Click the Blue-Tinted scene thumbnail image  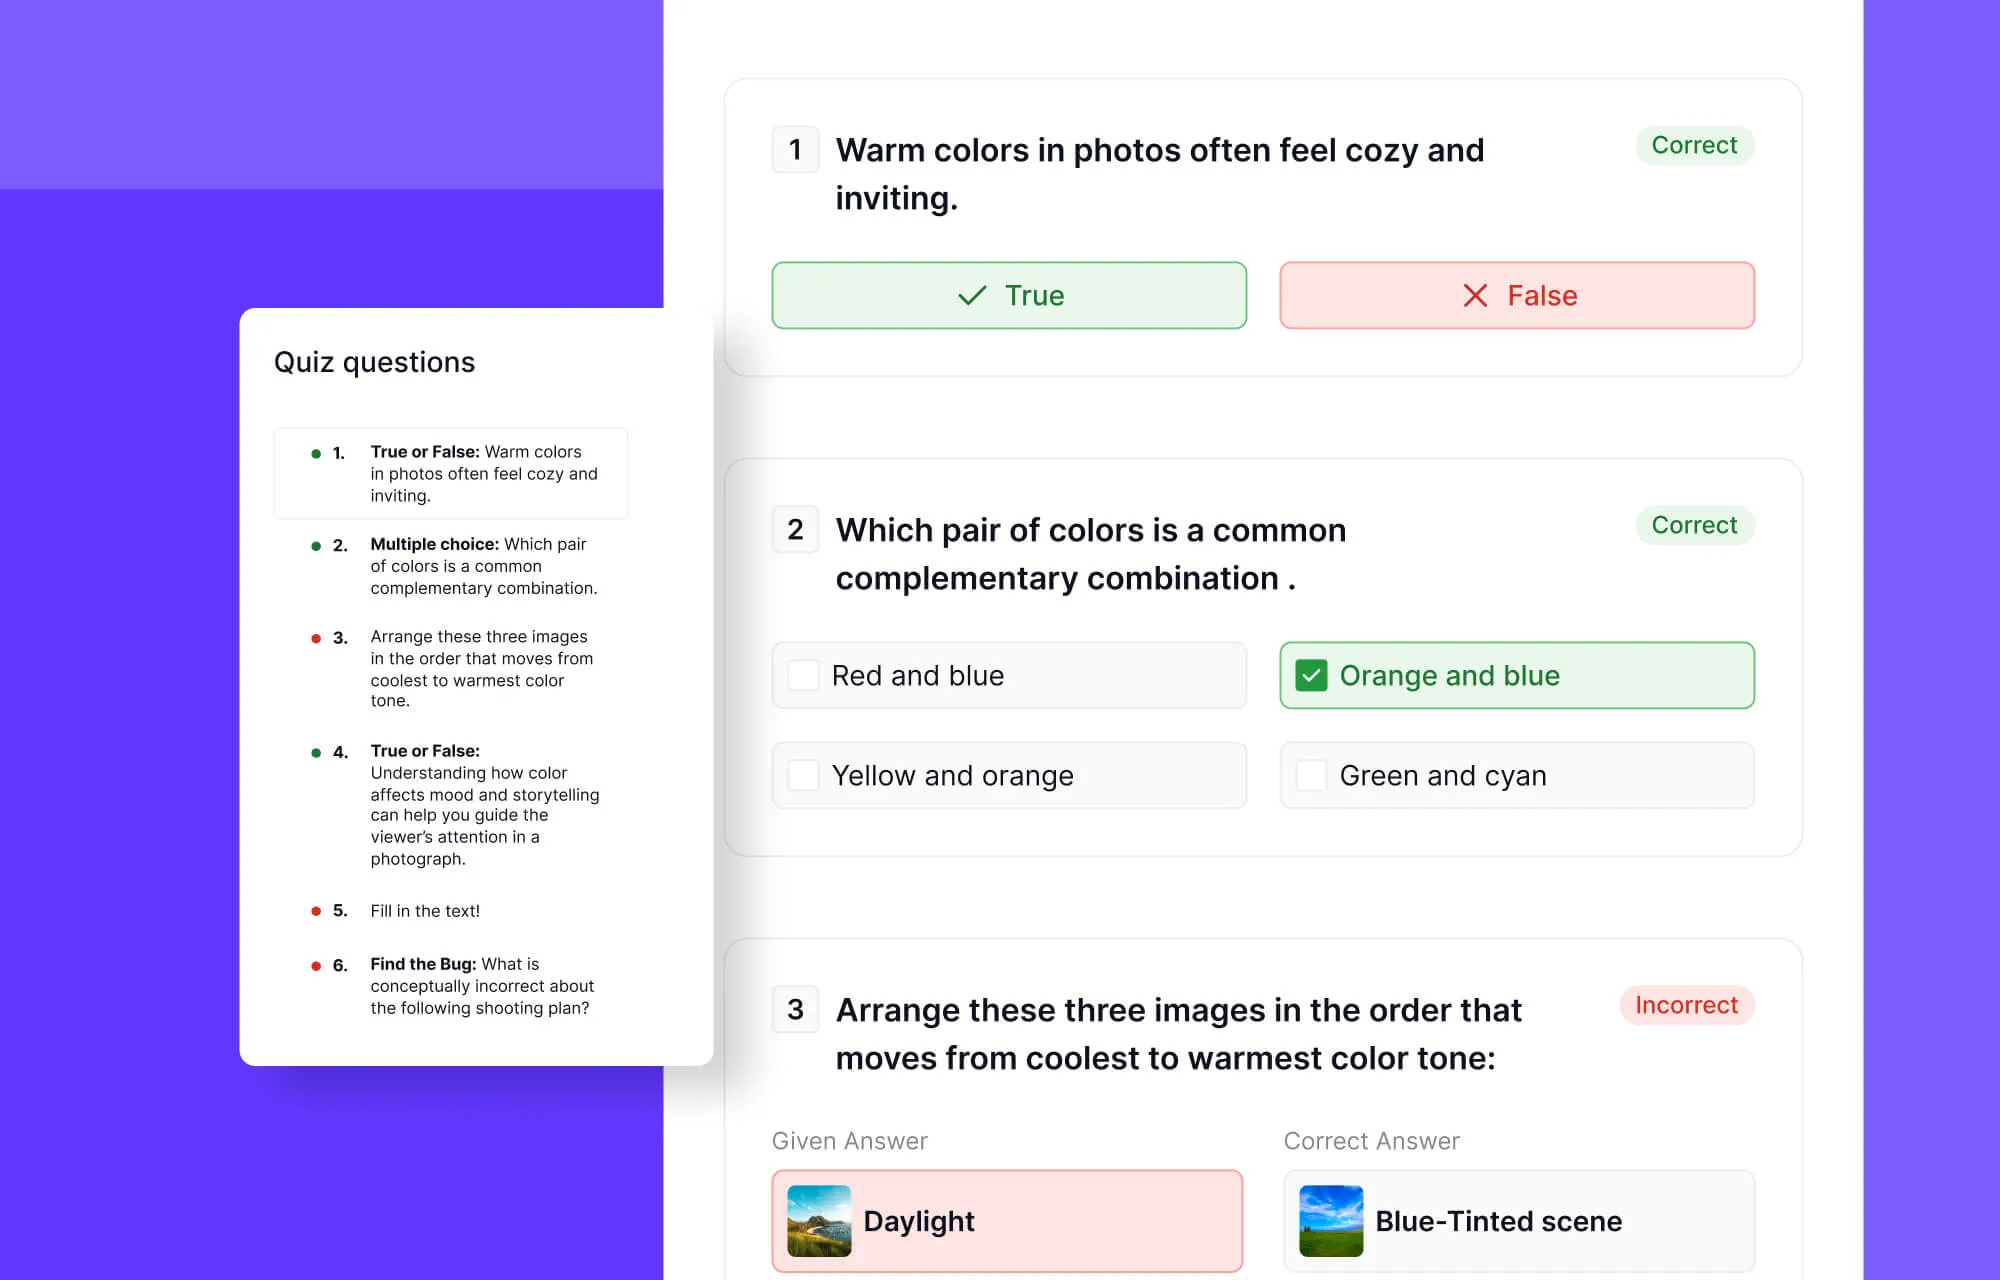pyautogui.click(x=1331, y=1221)
